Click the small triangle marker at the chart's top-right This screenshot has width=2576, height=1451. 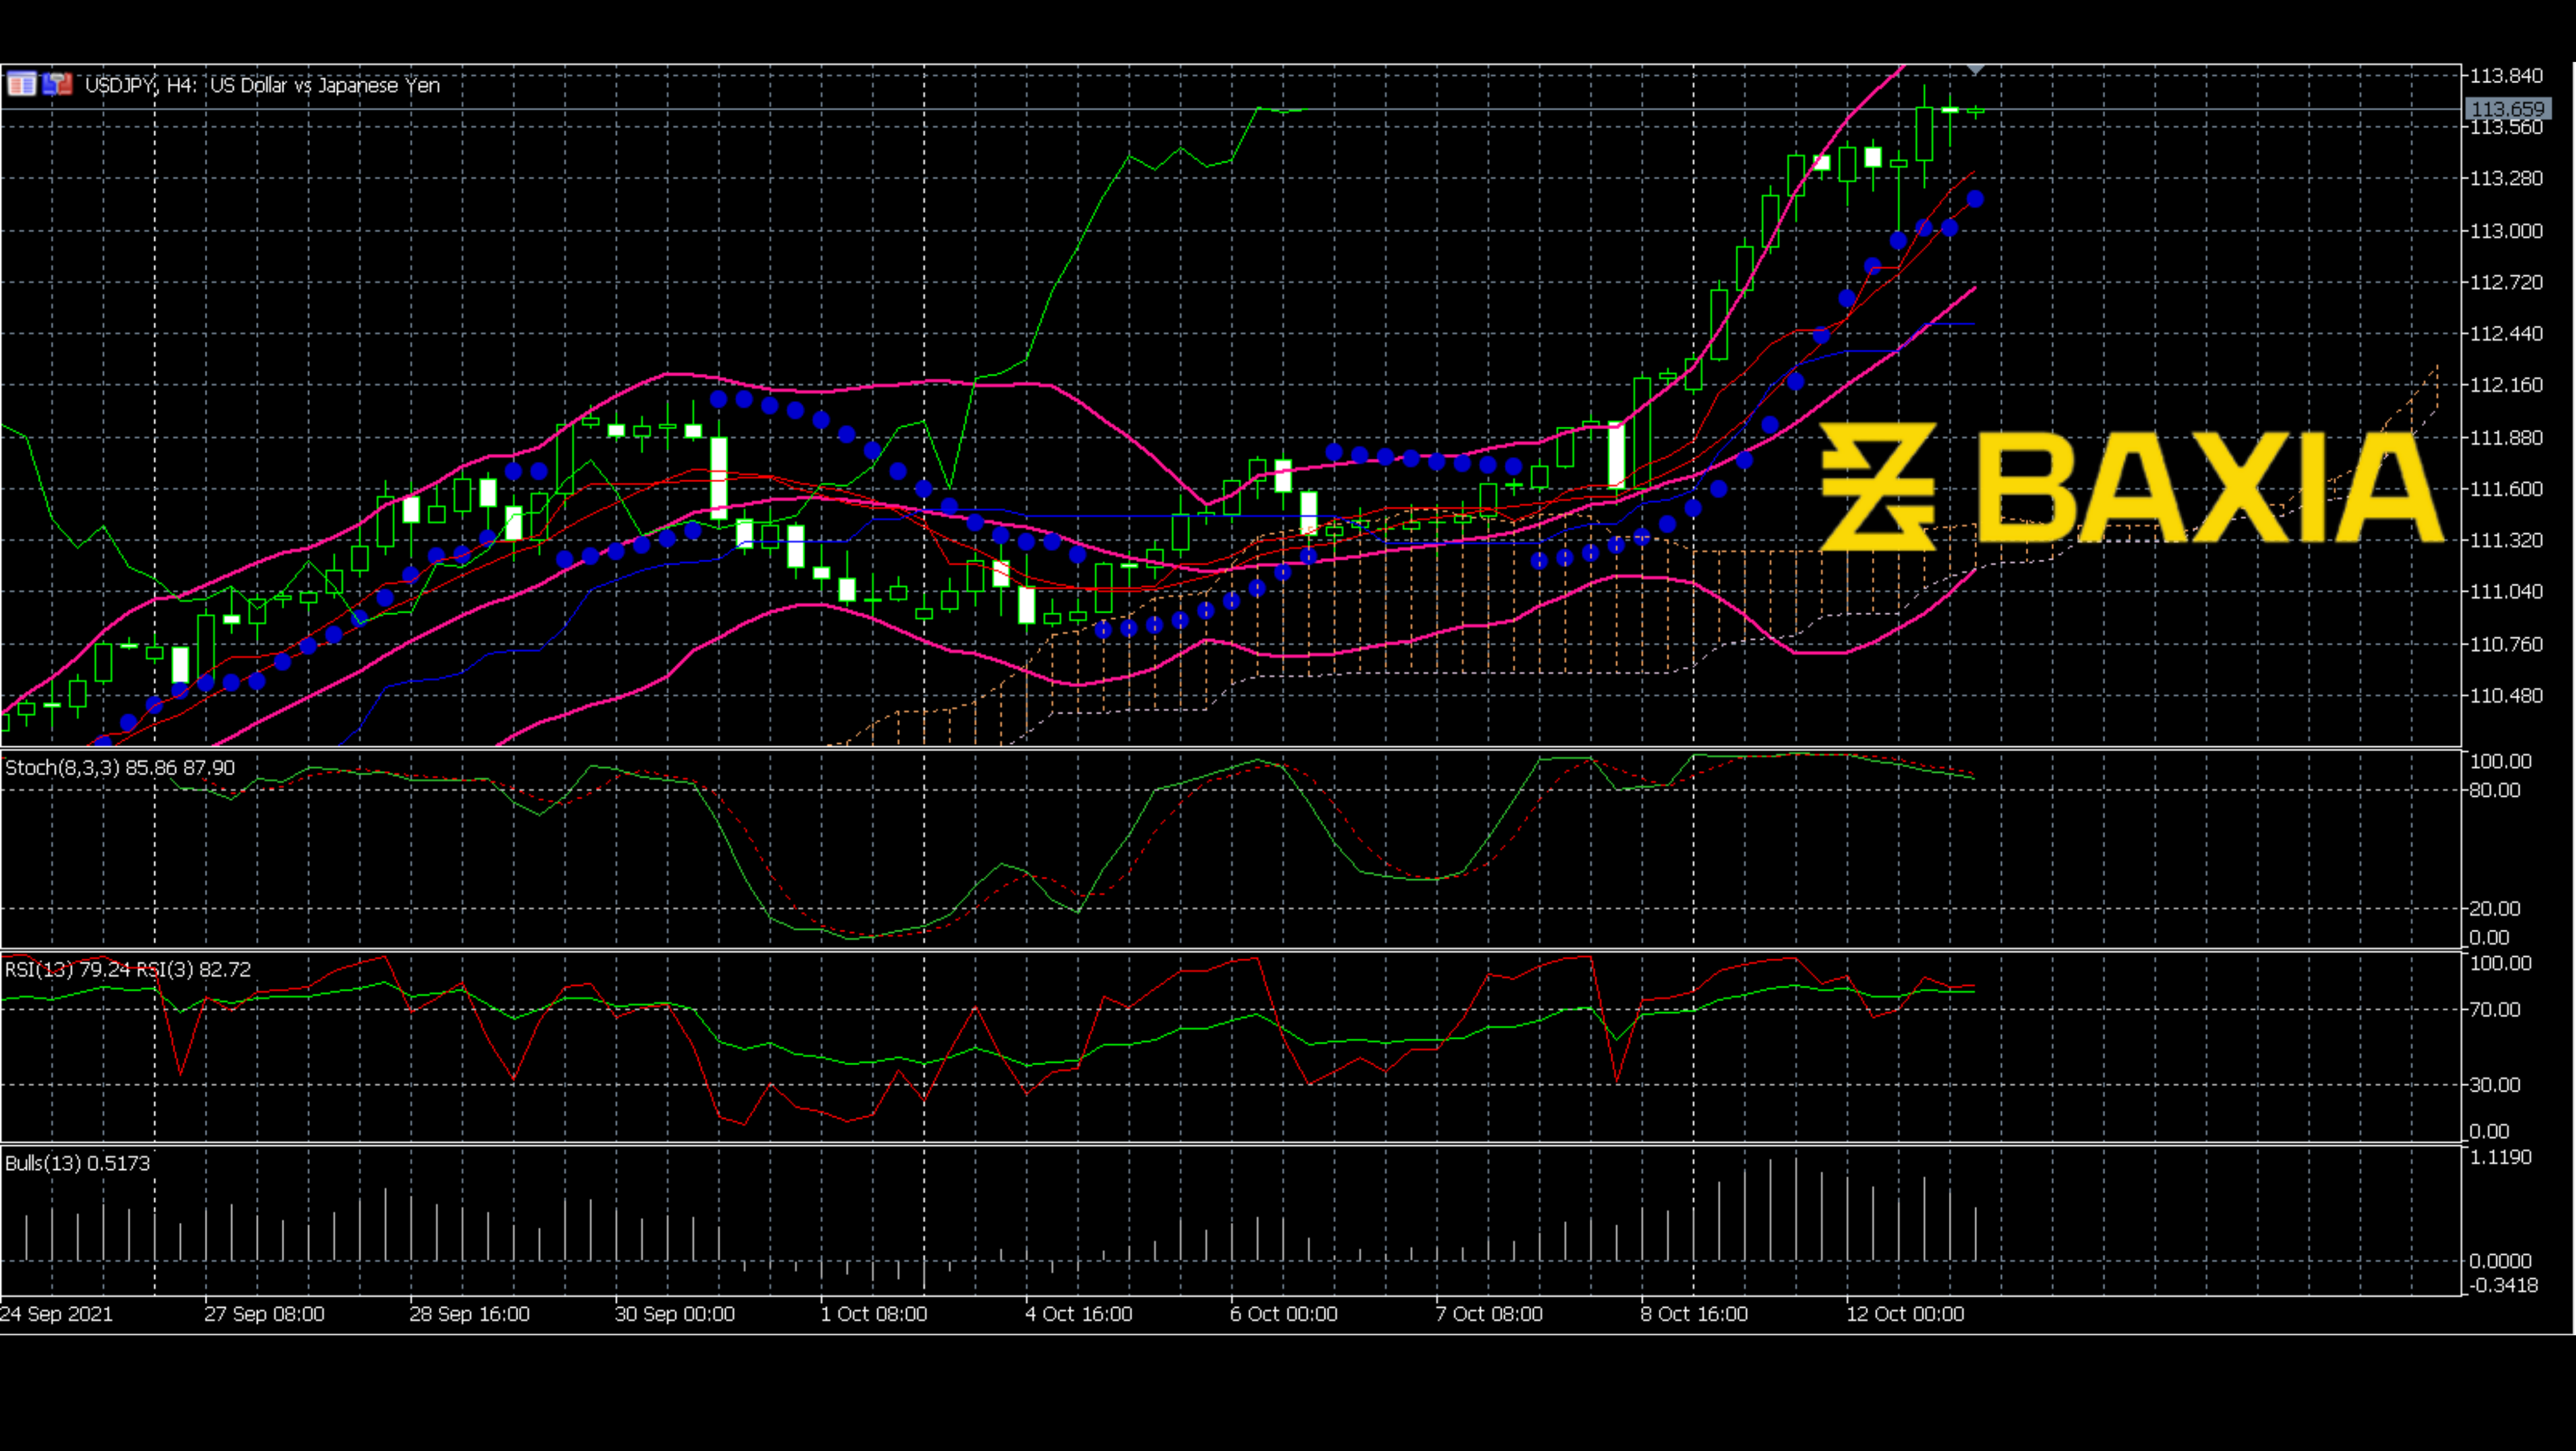coord(1975,70)
